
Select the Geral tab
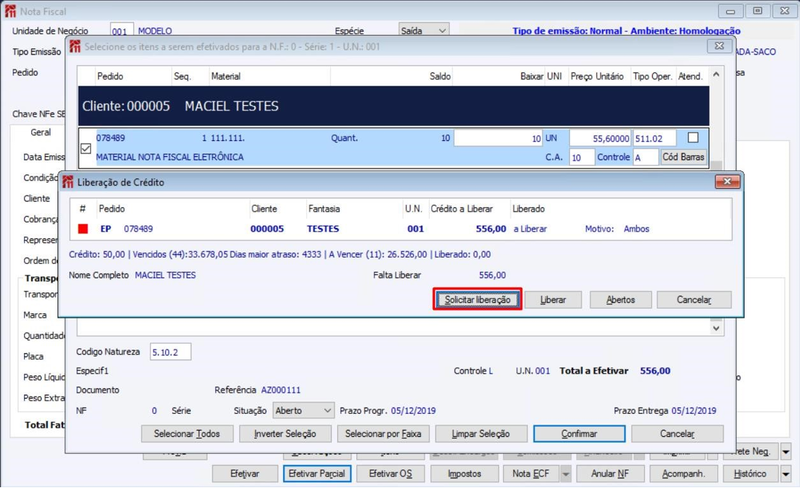(x=40, y=132)
